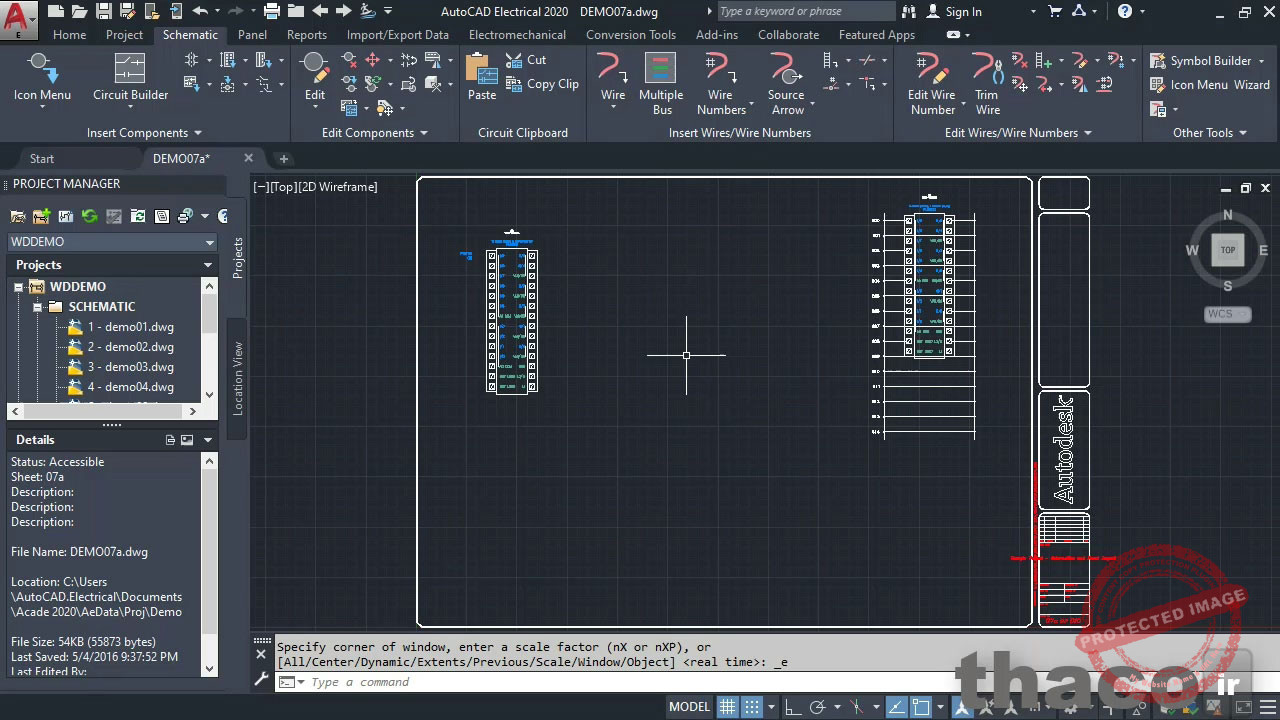Click the Trim Wire tool
This screenshot has height=720, width=1280.
(986, 80)
